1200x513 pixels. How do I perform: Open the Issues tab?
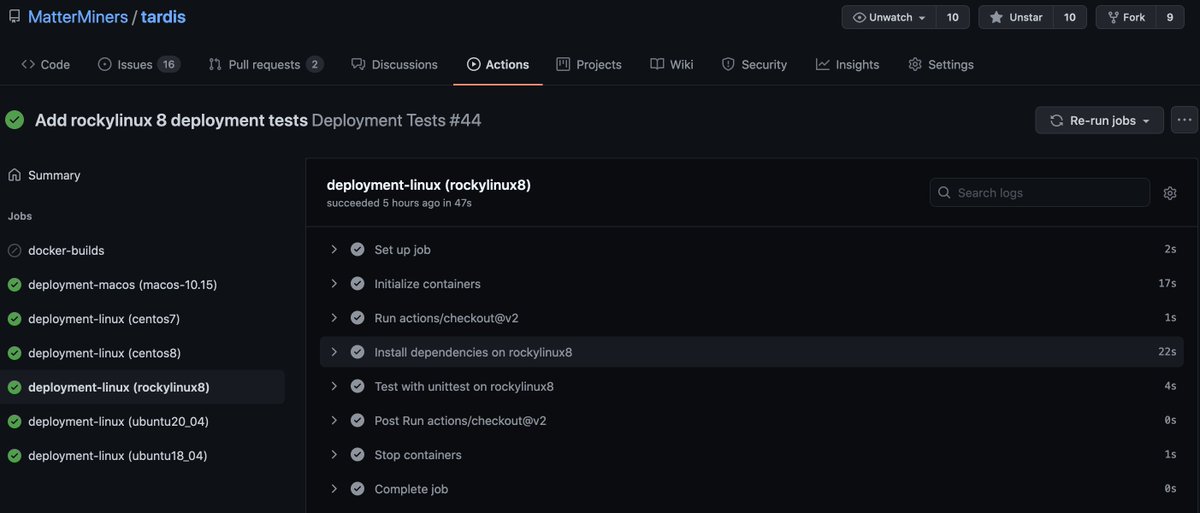coord(138,64)
